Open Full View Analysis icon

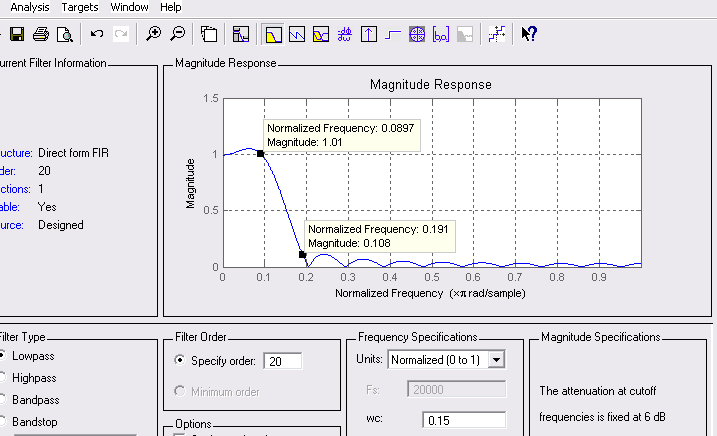209,34
